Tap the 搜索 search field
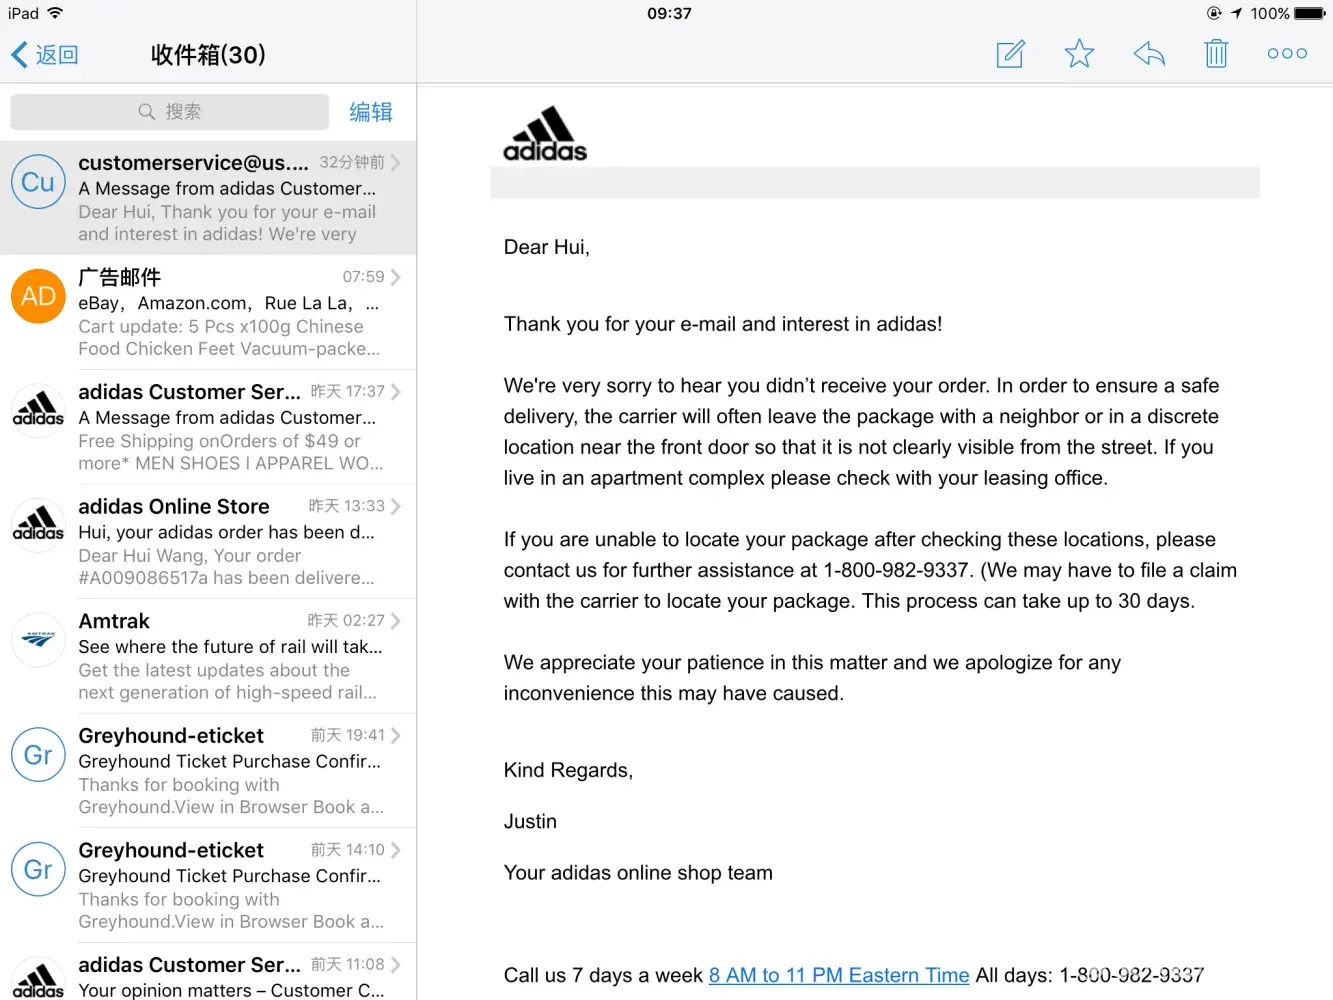 point(170,112)
